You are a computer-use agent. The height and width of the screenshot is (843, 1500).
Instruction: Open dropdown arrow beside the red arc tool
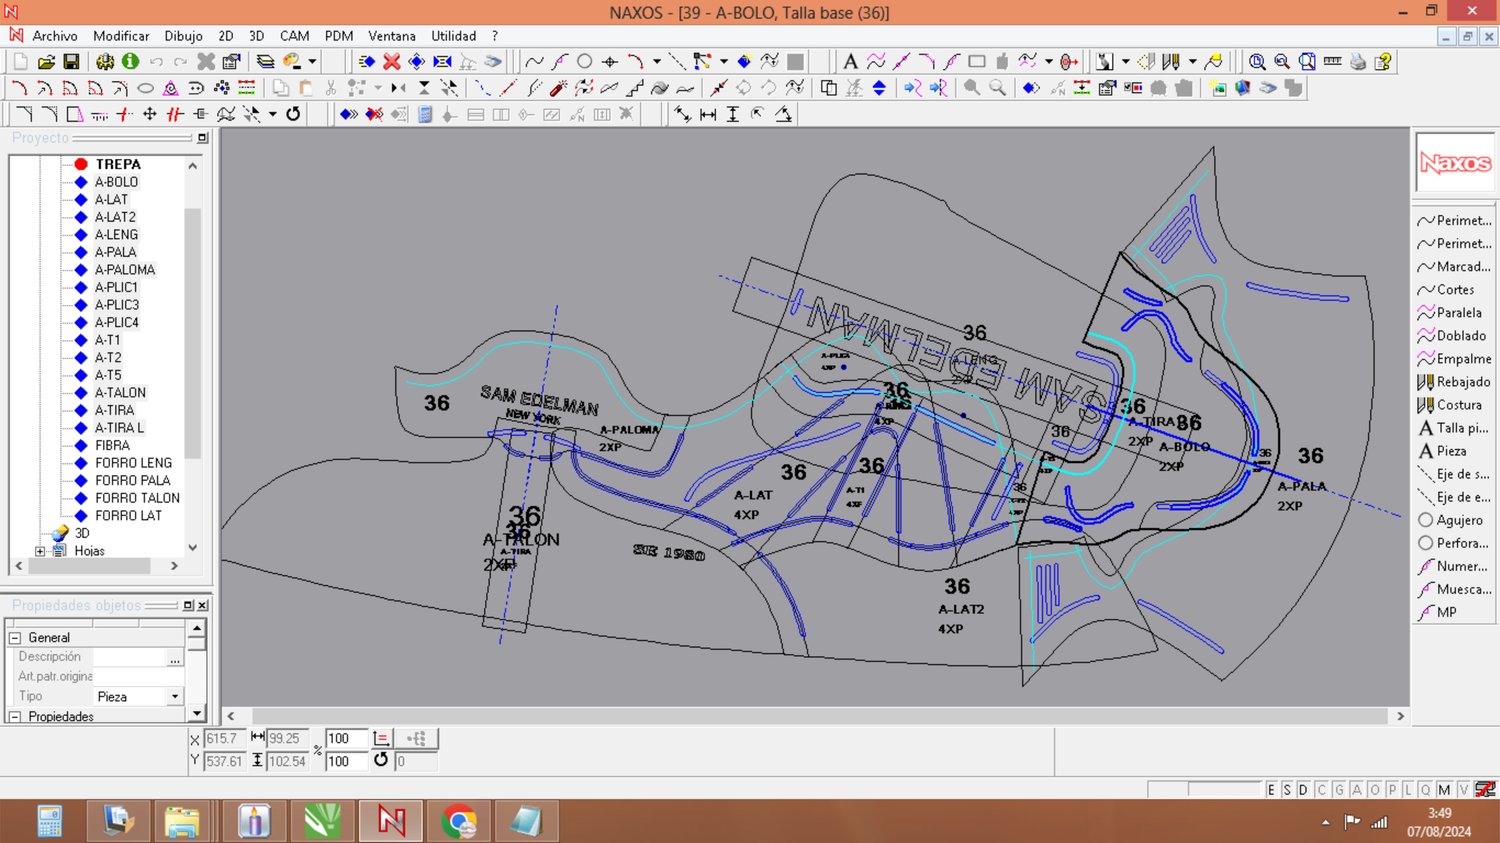[657, 62]
